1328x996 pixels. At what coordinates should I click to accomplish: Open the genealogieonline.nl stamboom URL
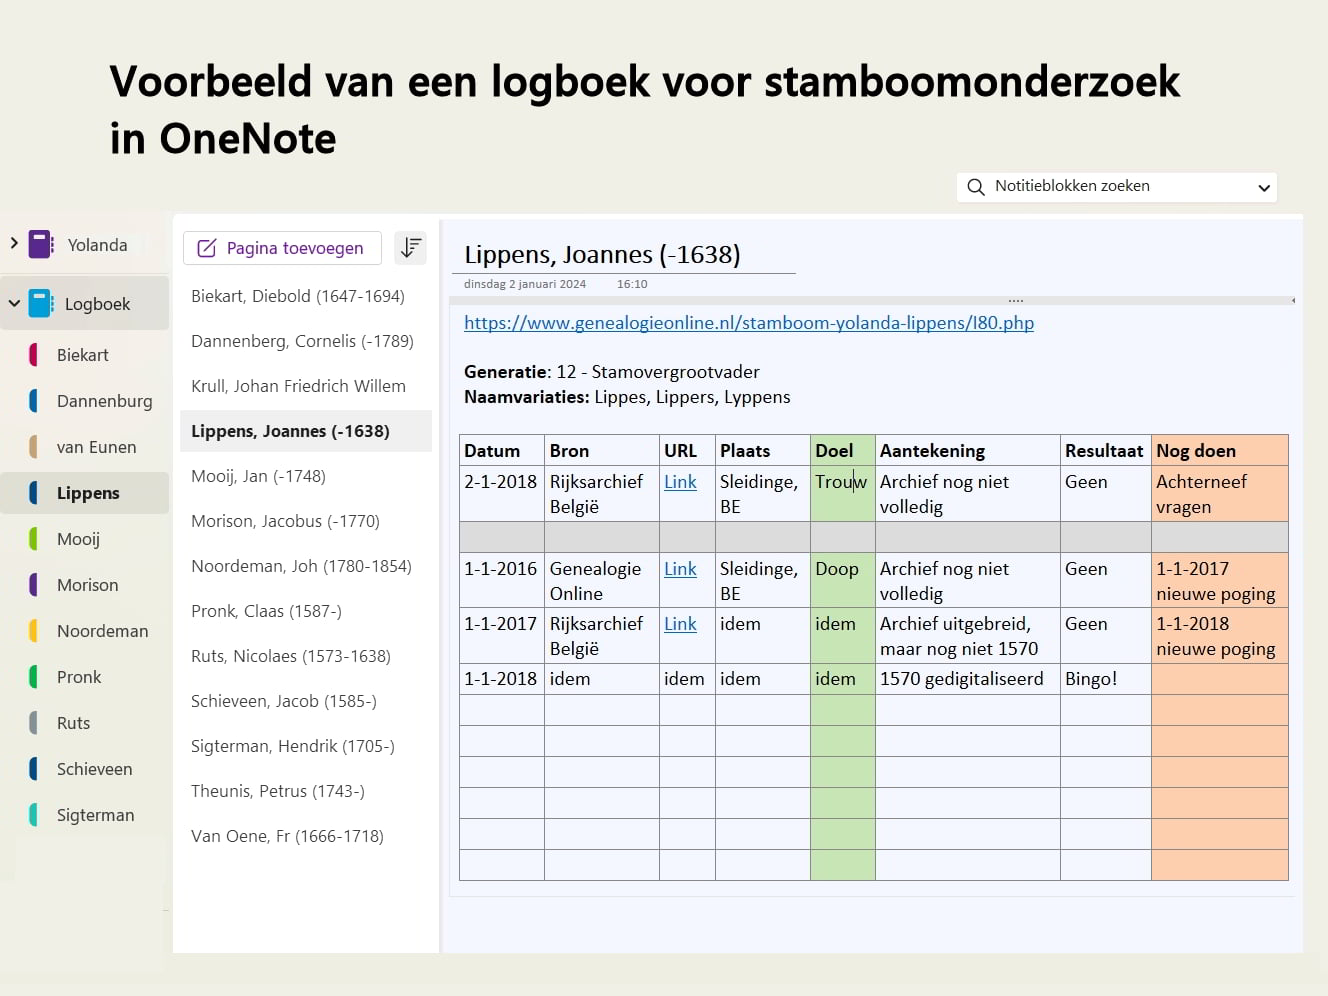(748, 323)
